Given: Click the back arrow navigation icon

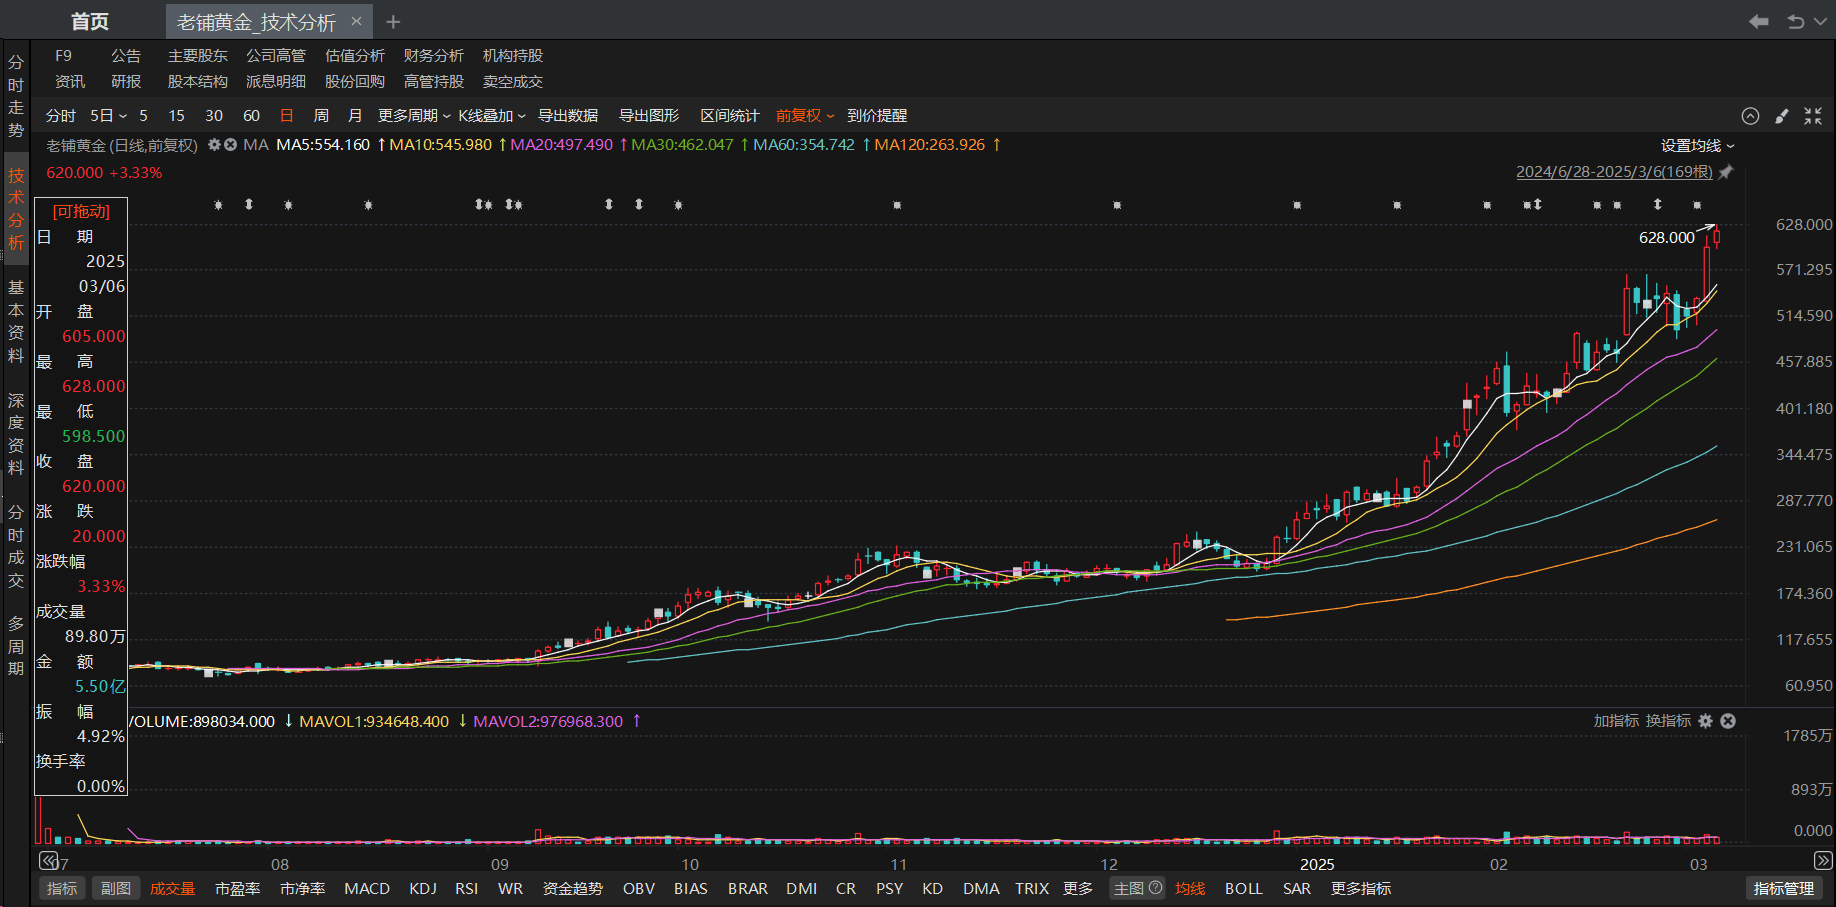Looking at the screenshot, I should tap(1758, 21).
